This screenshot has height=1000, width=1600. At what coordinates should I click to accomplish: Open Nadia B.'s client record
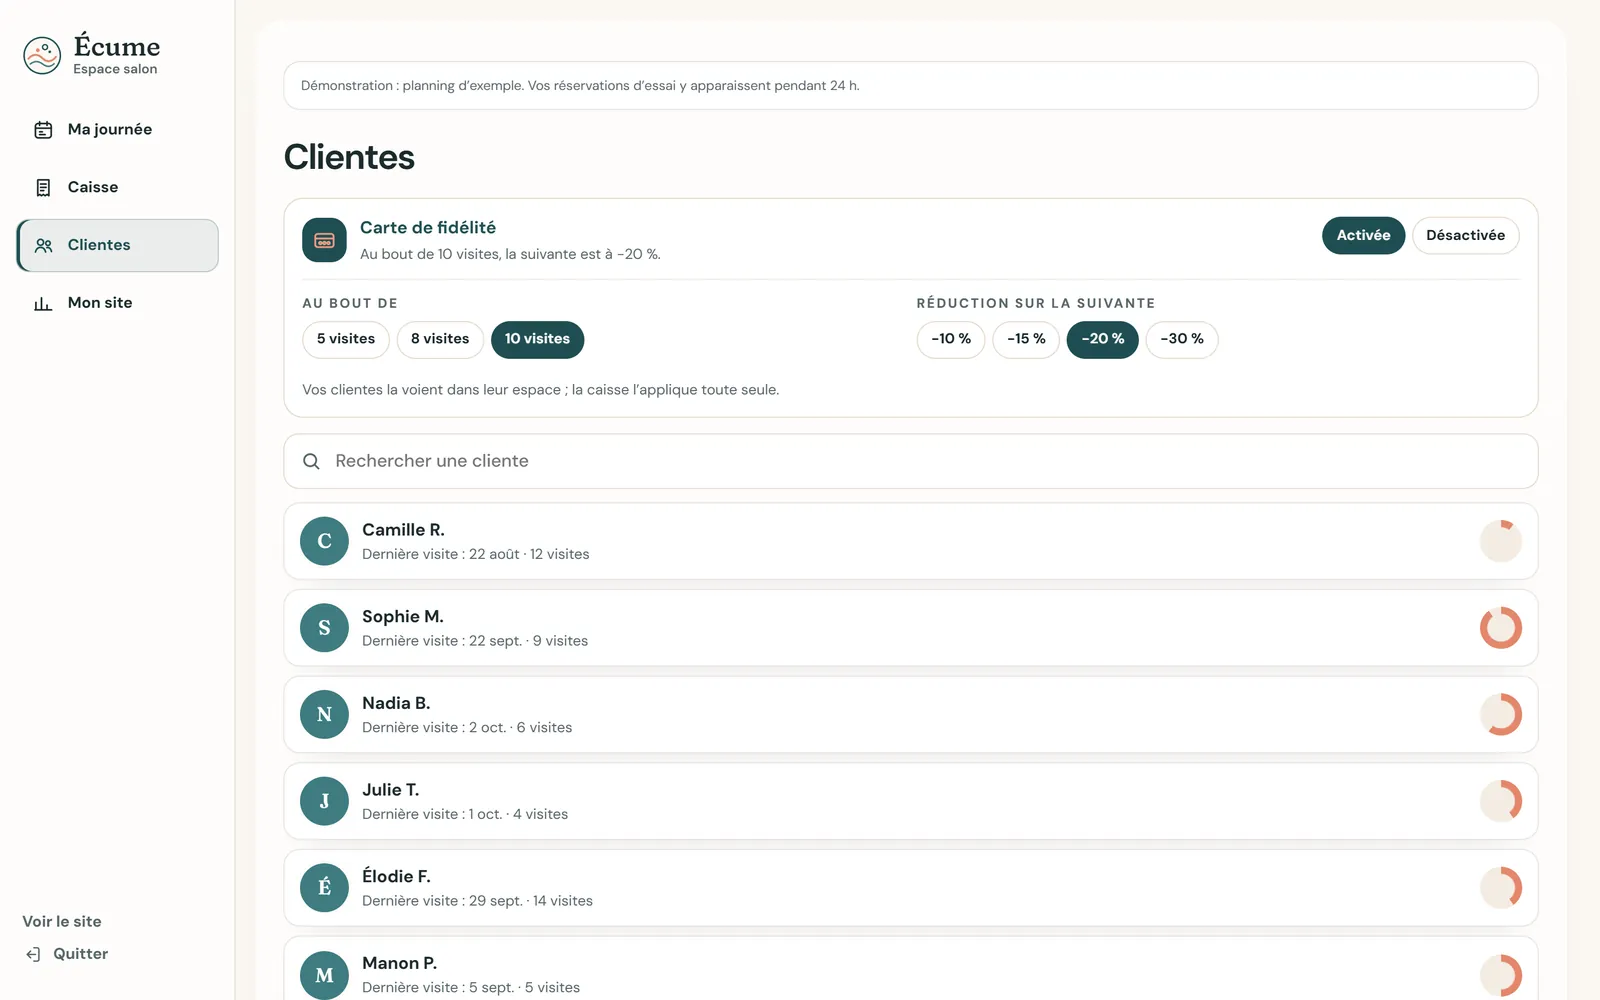(x=910, y=715)
